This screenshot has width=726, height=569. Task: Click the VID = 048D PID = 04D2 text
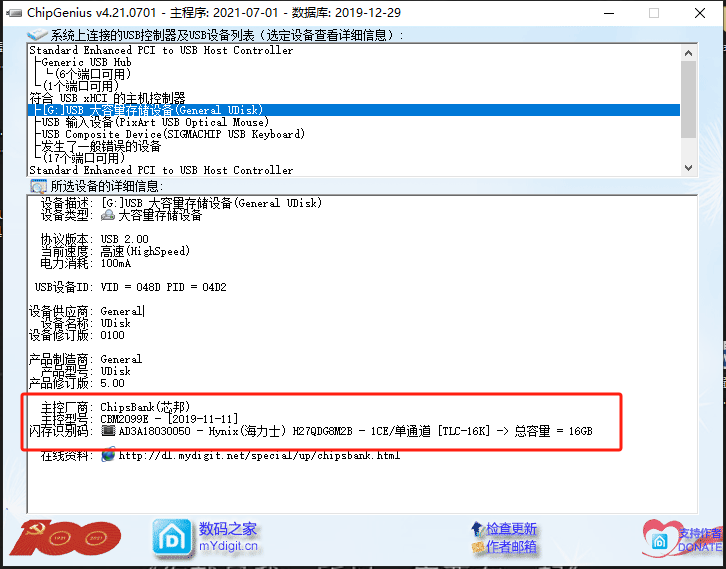pyautogui.click(x=163, y=287)
